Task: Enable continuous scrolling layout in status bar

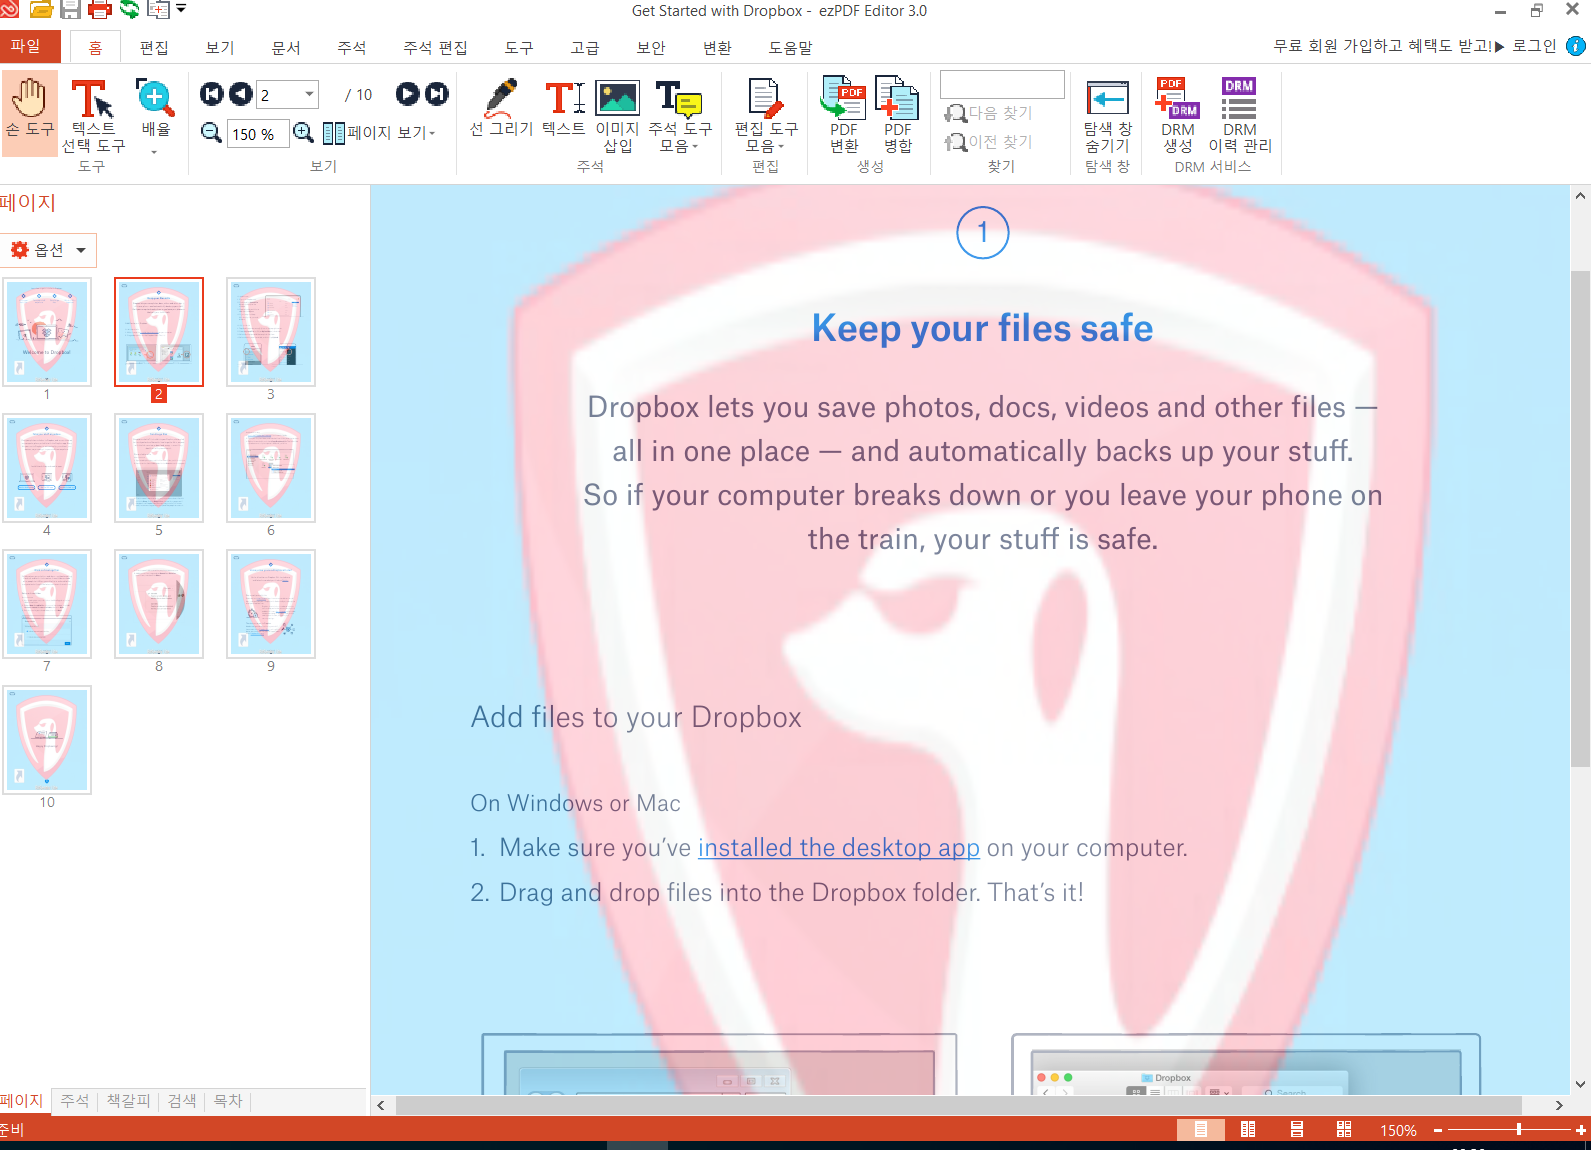Action: tap(1296, 1129)
